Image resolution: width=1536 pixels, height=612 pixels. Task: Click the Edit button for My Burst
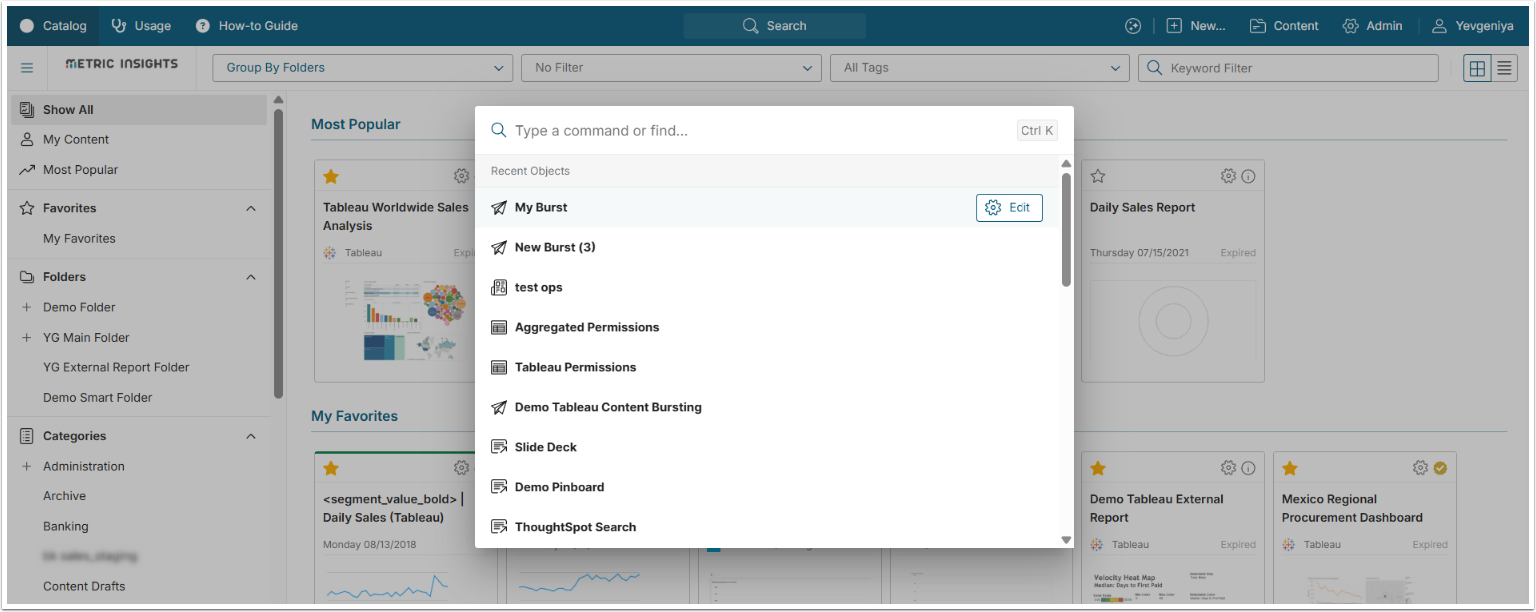tap(1008, 207)
